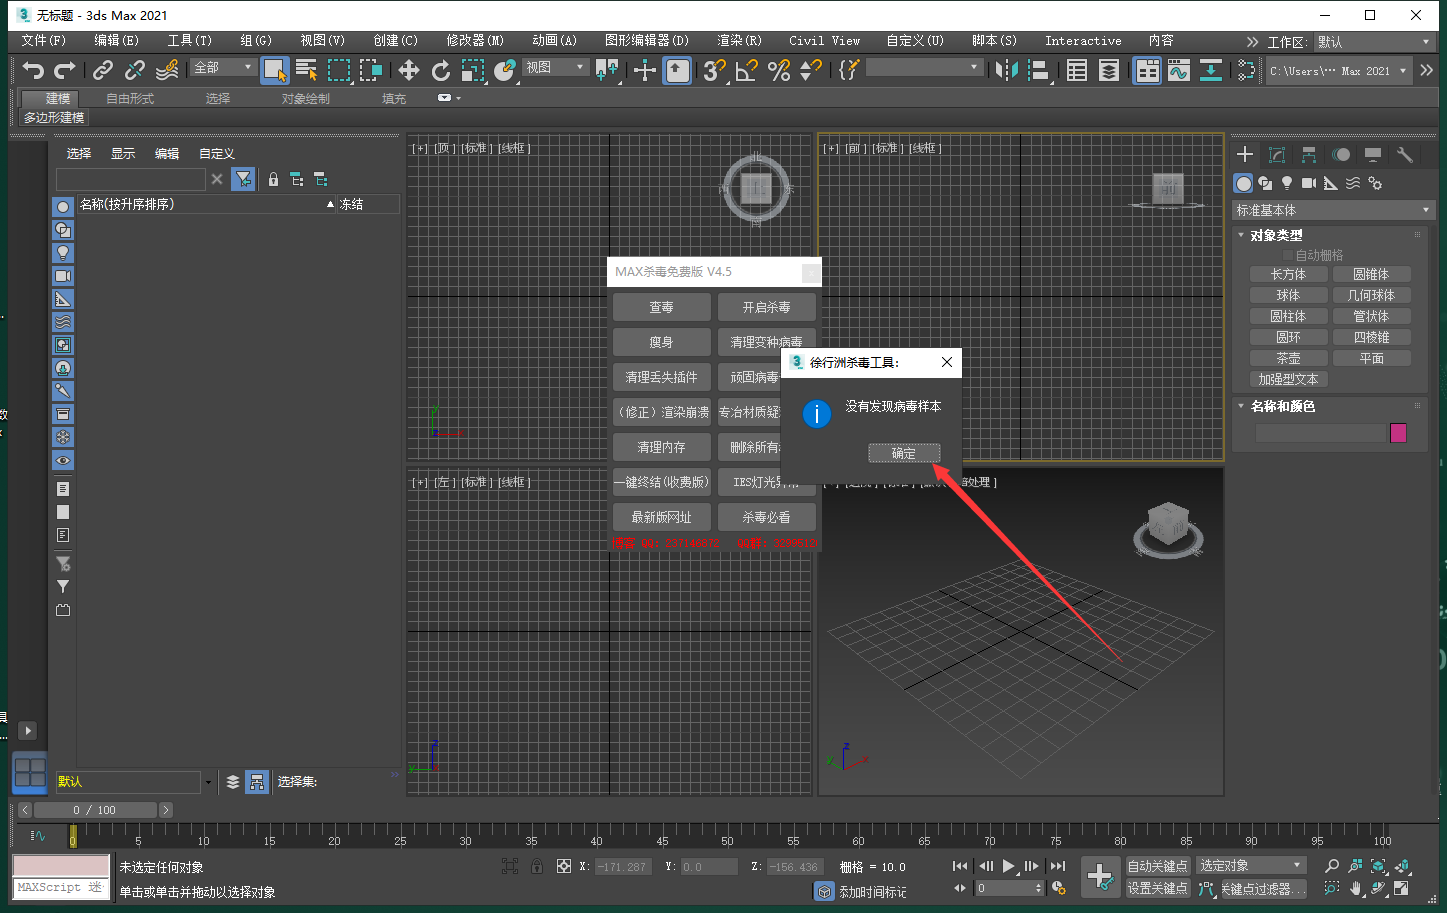
Task: Open the 渲染(R) menu
Action: (x=739, y=41)
